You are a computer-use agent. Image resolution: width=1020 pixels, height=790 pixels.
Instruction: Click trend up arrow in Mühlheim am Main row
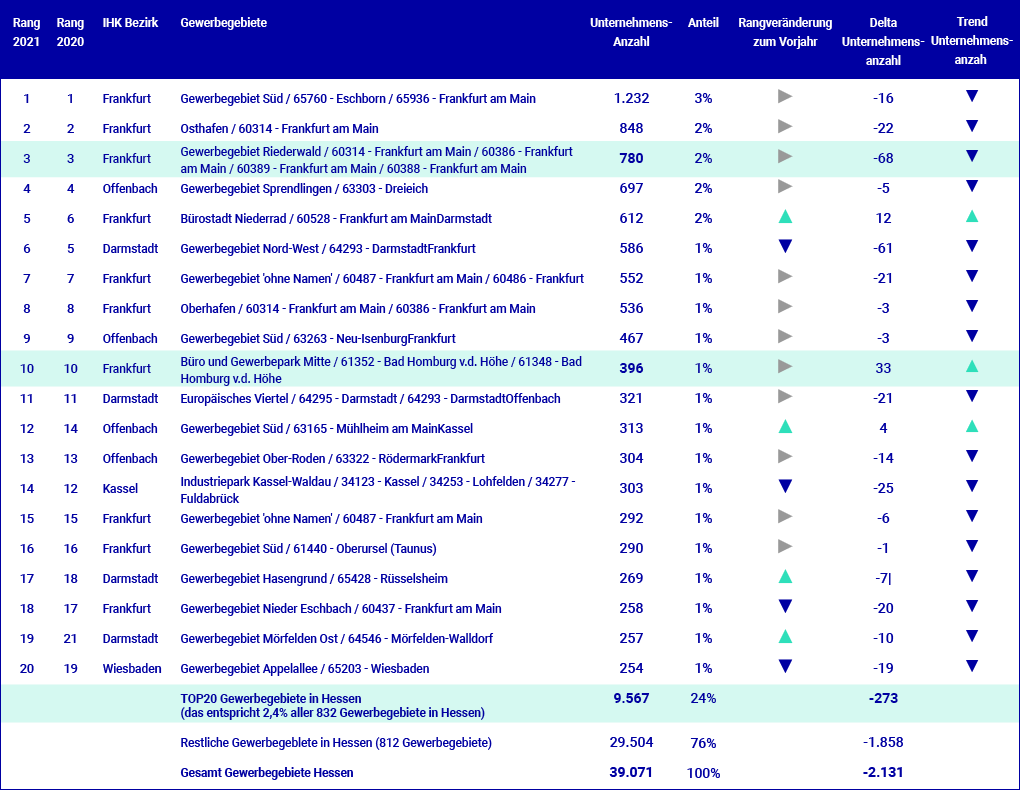(x=971, y=427)
